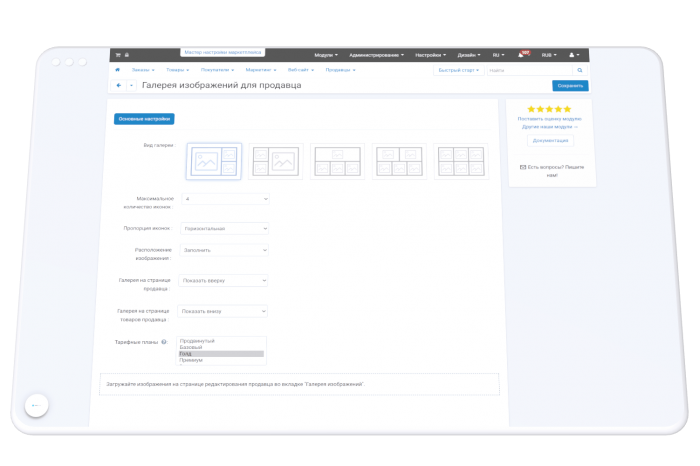Click the Сохранить button
Screen dimensions: 700x466
[570, 86]
